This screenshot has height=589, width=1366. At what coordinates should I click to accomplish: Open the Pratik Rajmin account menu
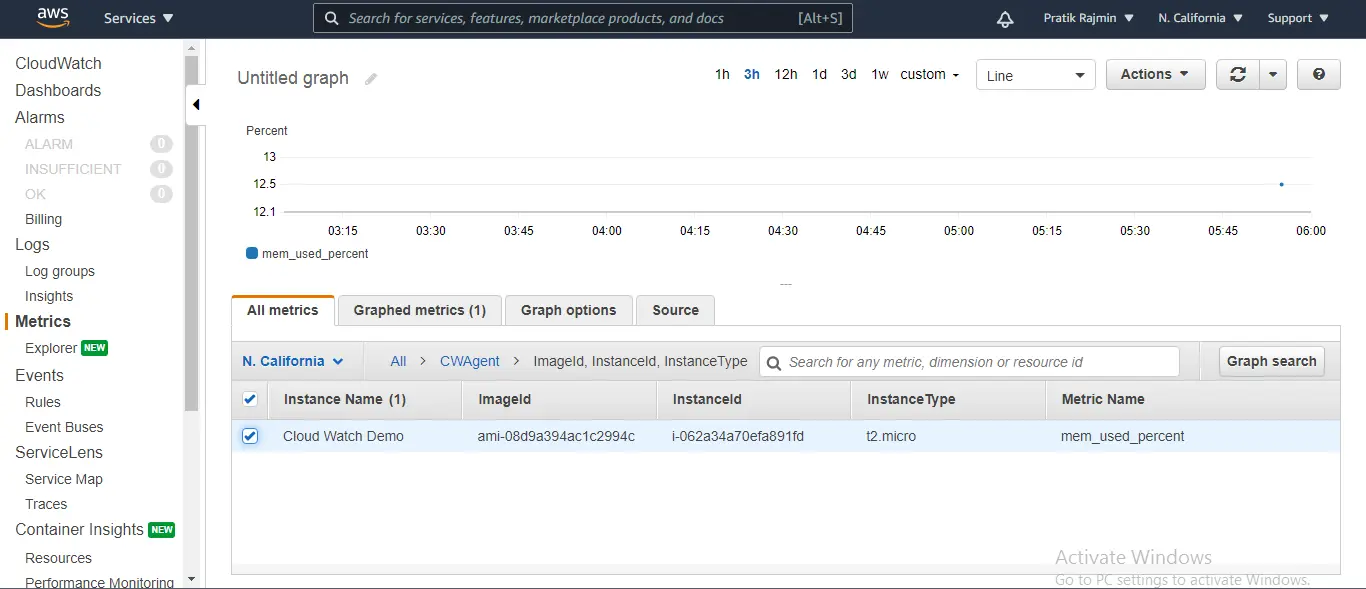[1088, 18]
